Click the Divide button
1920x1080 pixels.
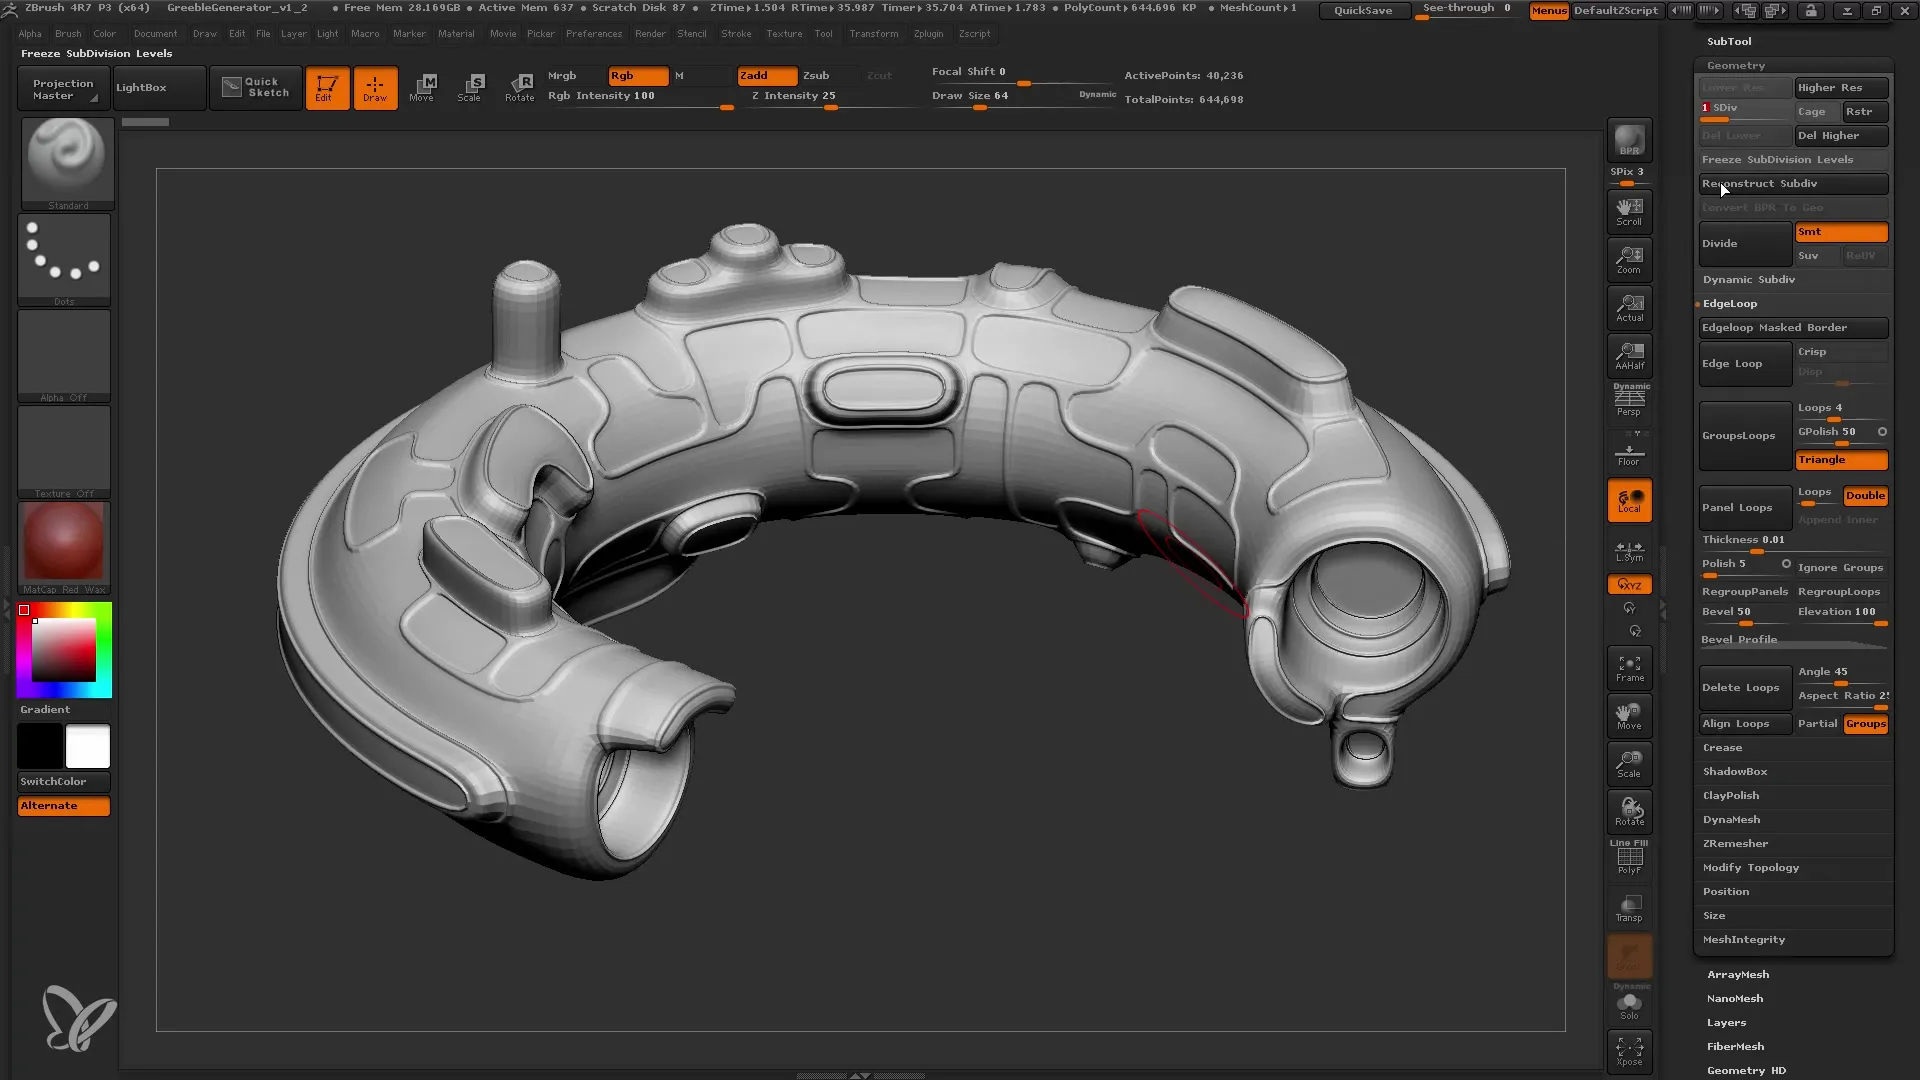tap(1745, 244)
